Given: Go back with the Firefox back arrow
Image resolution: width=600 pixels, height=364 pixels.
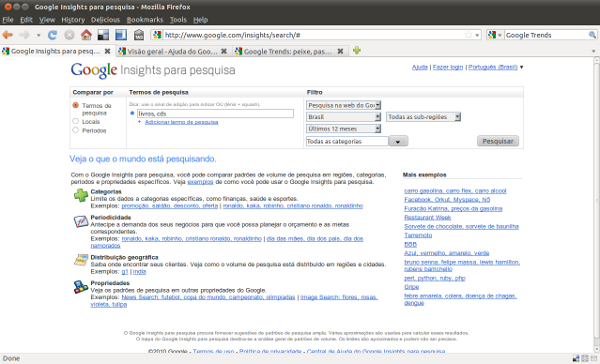Looking at the screenshot, I should pyautogui.click(x=8, y=35).
